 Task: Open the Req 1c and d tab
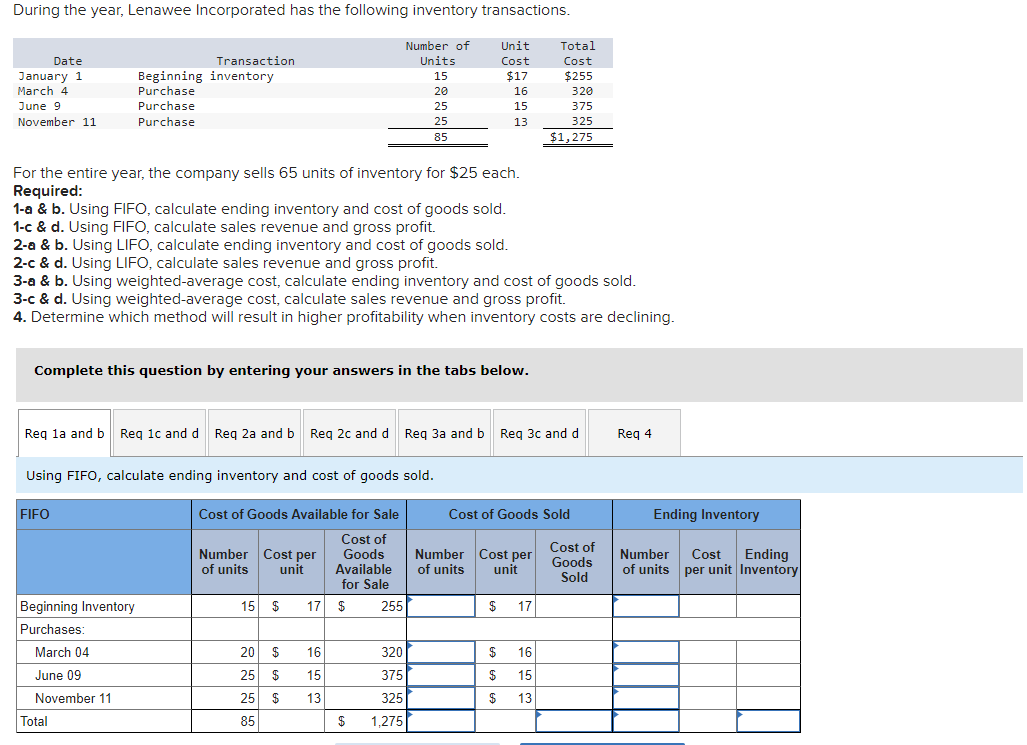pos(159,433)
